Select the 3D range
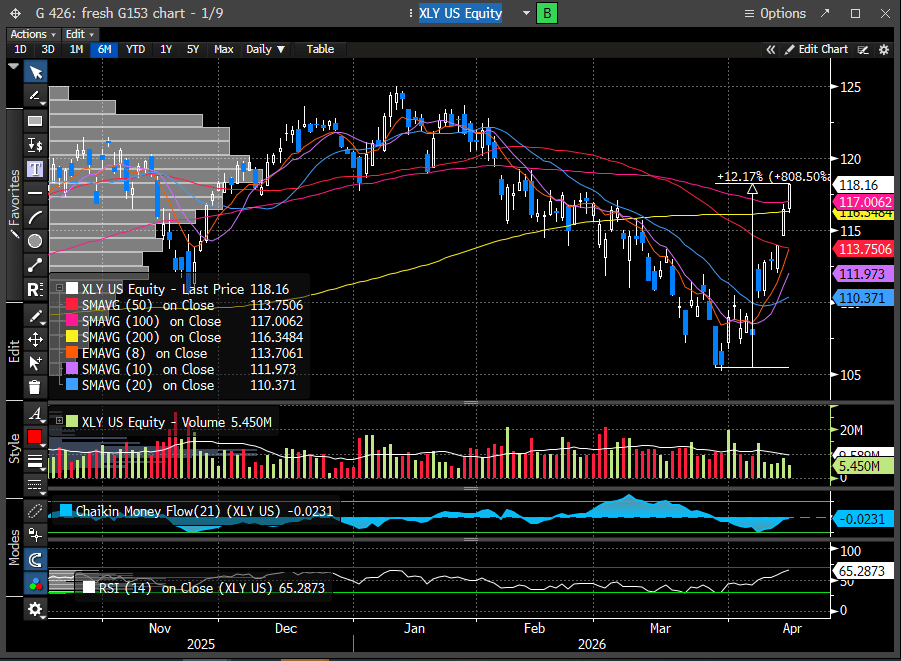901x661 pixels. click(x=48, y=49)
